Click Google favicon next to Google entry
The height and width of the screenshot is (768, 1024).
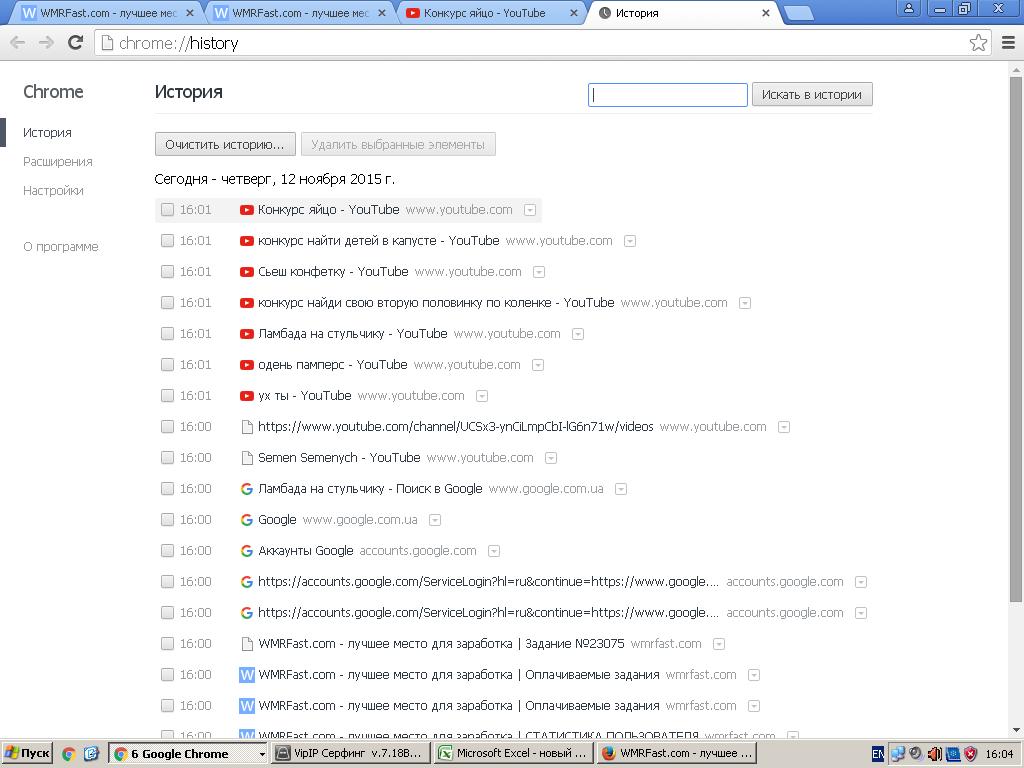(246, 520)
